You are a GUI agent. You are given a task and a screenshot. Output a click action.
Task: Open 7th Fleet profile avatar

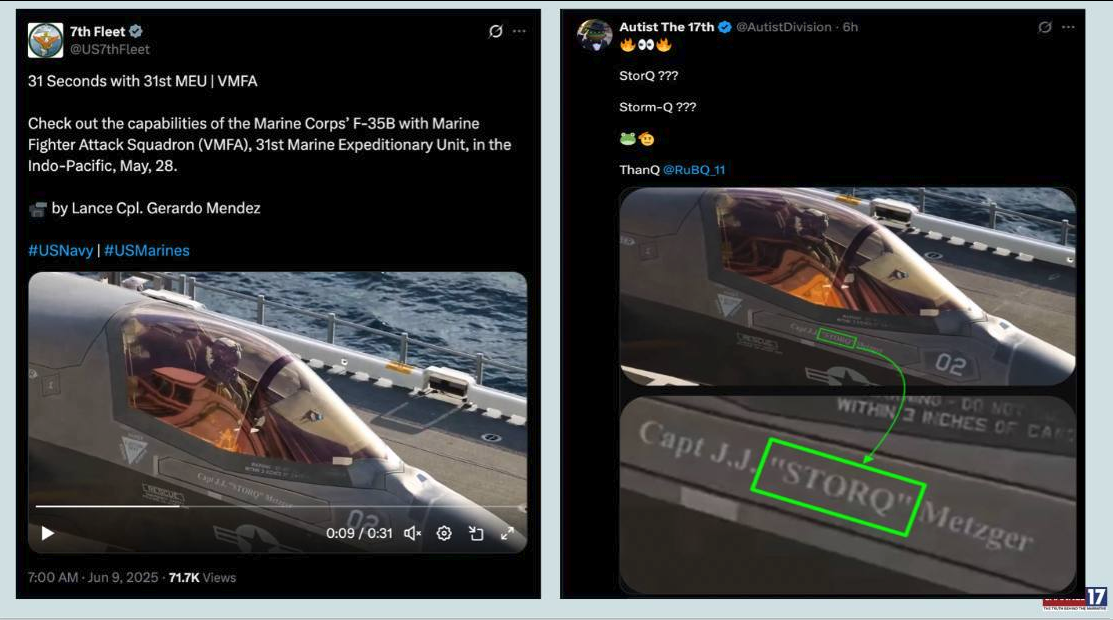pyautogui.click(x=45, y=40)
